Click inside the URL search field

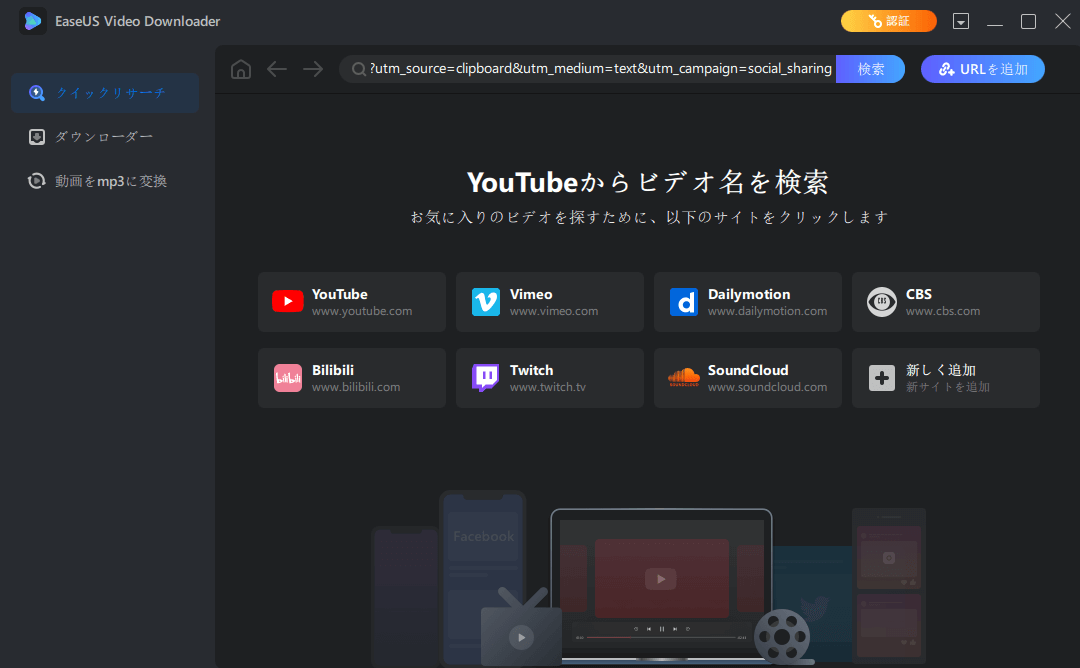tap(600, 69)
